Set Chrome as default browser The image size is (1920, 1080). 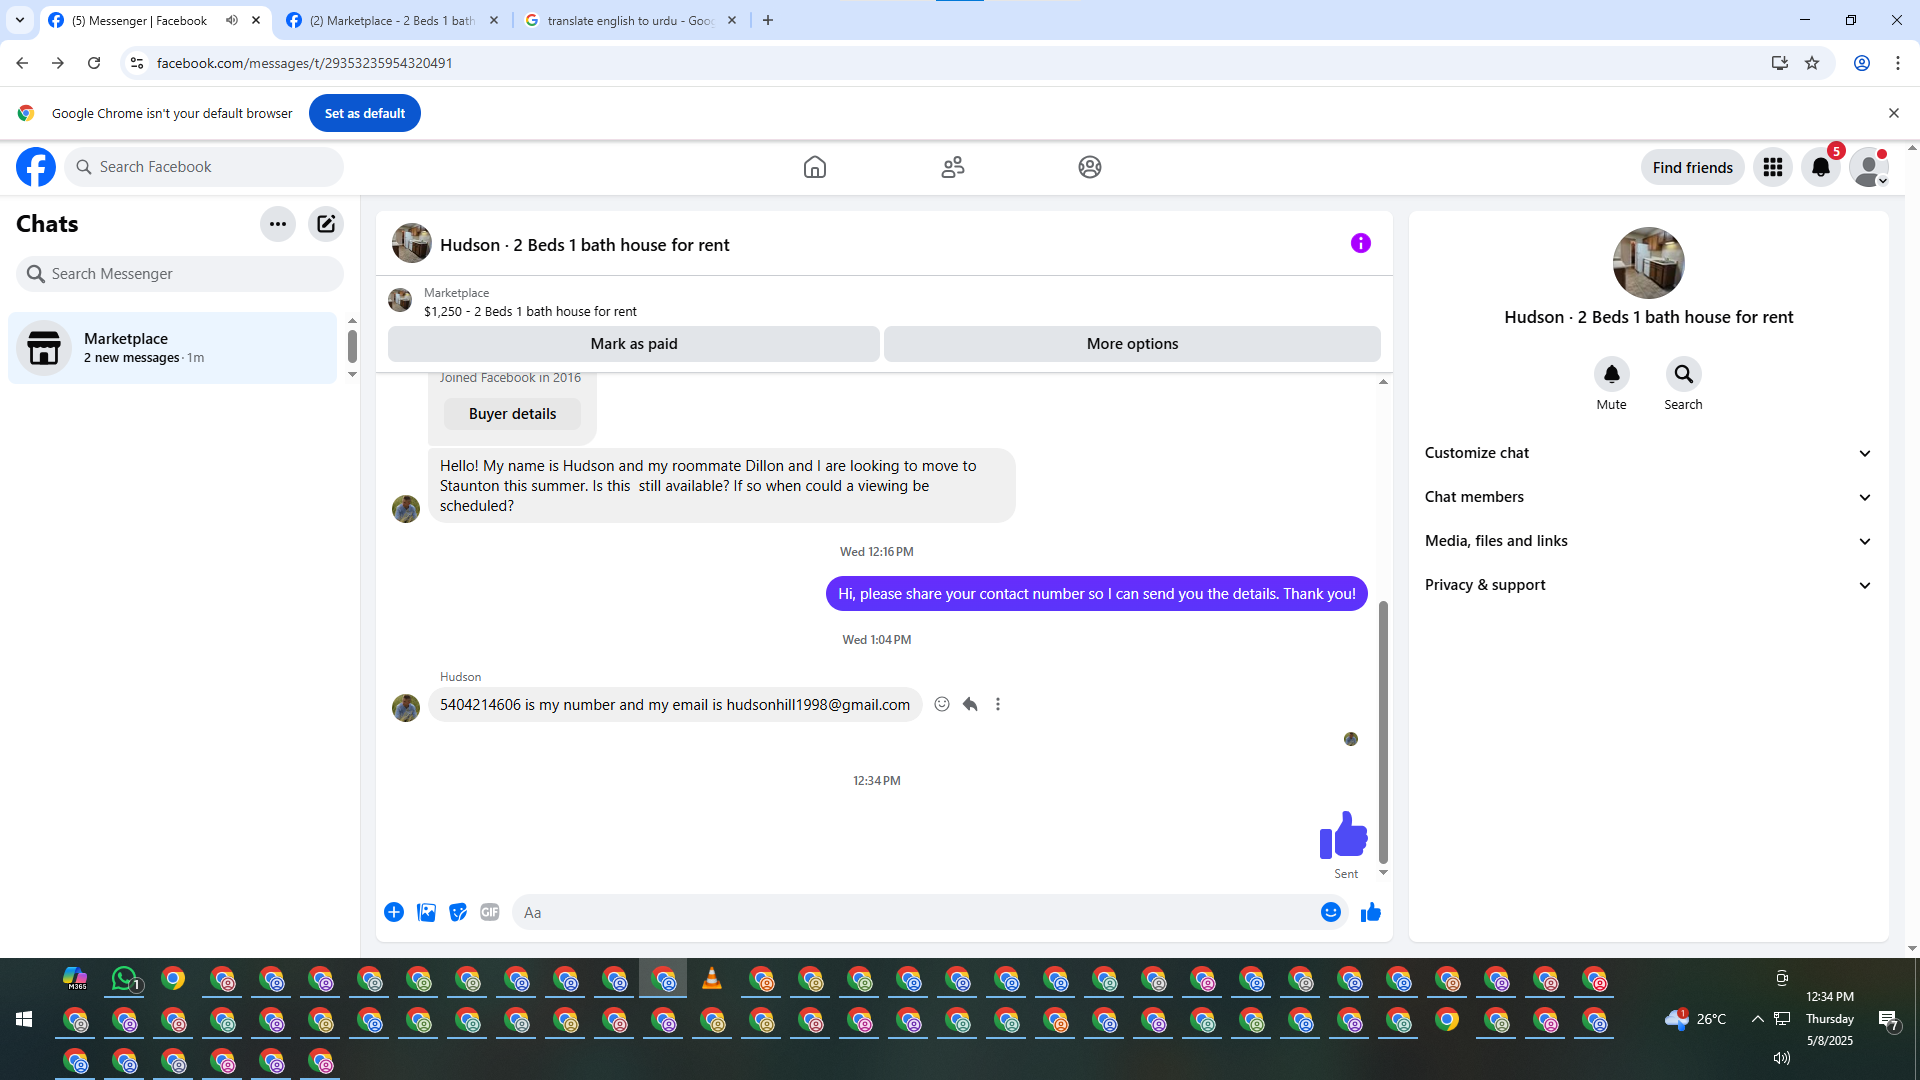click(365, 113)
